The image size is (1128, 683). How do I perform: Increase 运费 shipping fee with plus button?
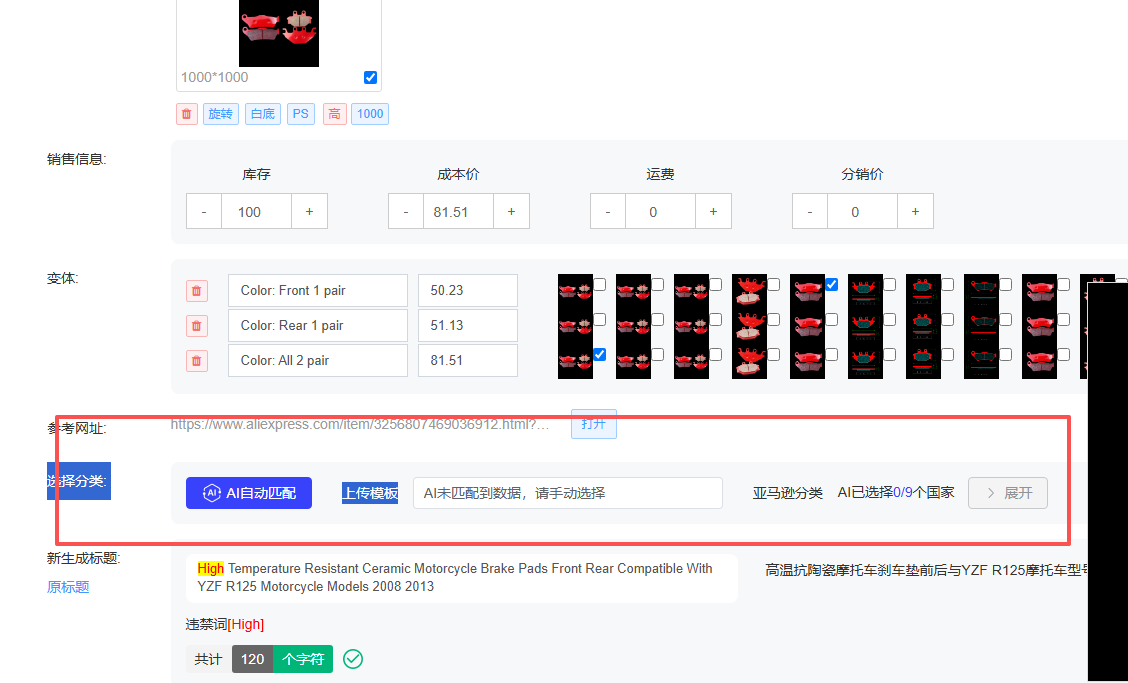(x=713, y=212)
